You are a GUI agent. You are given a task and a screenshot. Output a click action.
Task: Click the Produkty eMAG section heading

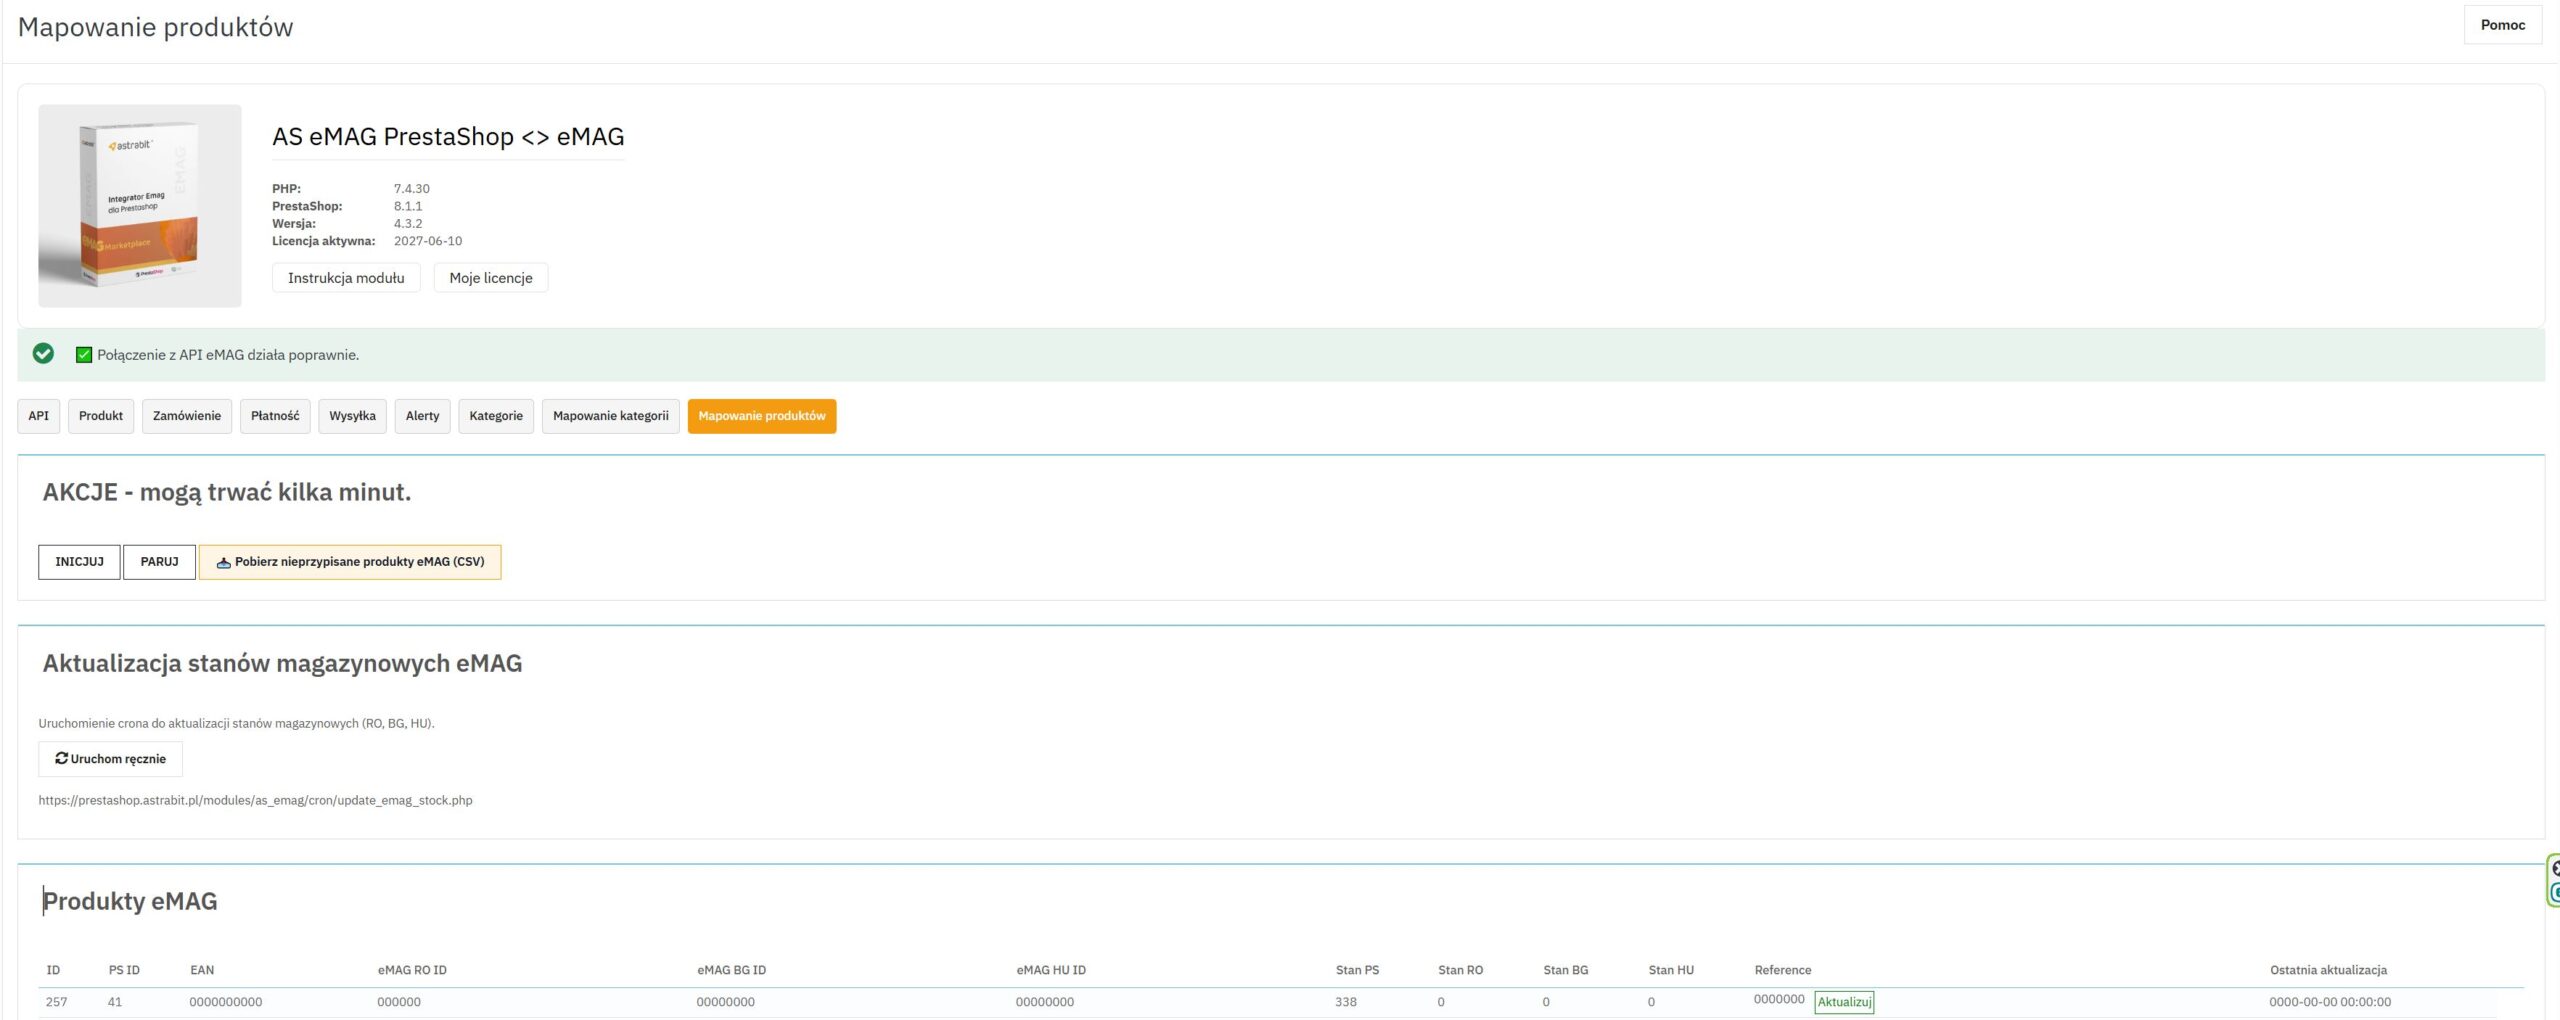[x=130, y=901]
